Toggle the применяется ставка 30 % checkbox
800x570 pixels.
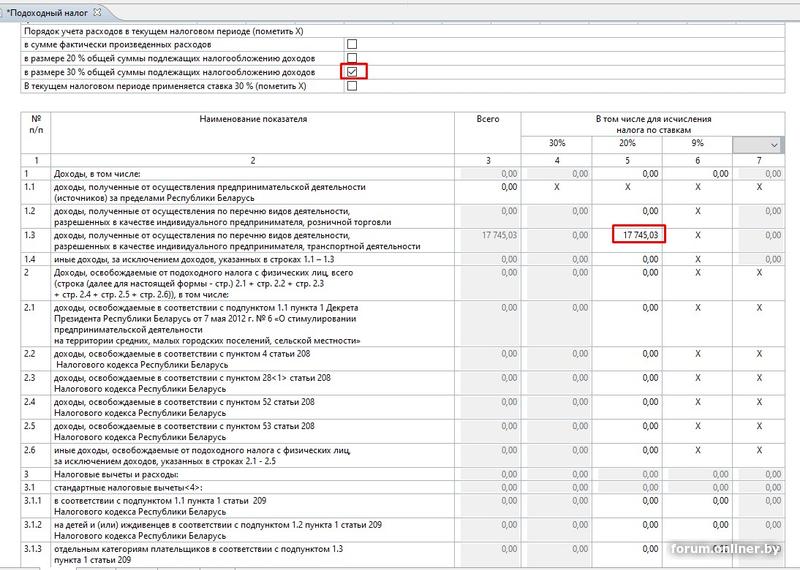click(351, 86)
